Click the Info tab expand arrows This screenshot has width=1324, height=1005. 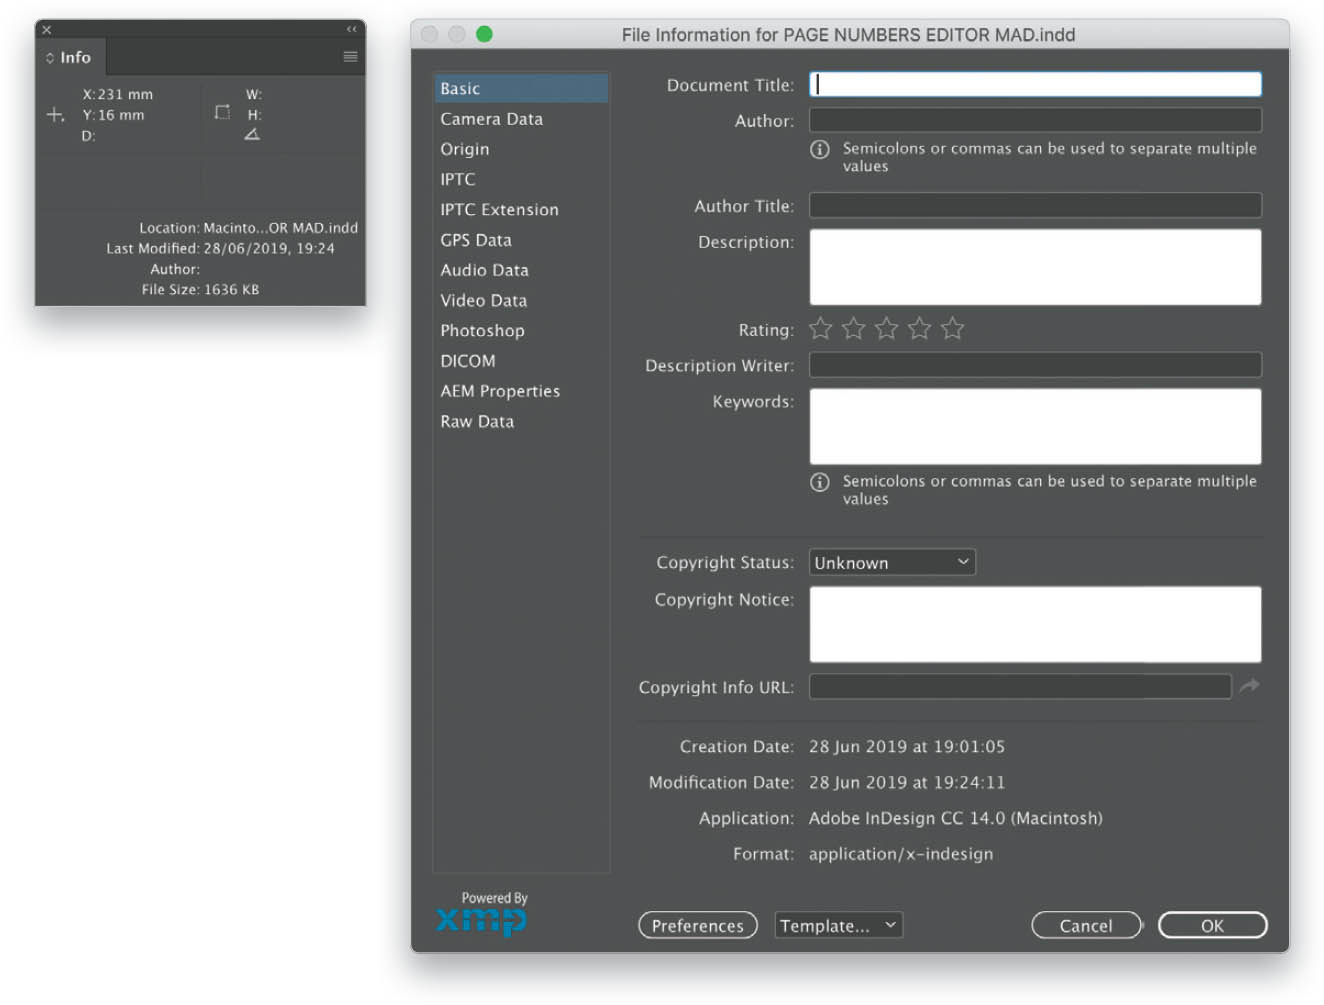50,58
